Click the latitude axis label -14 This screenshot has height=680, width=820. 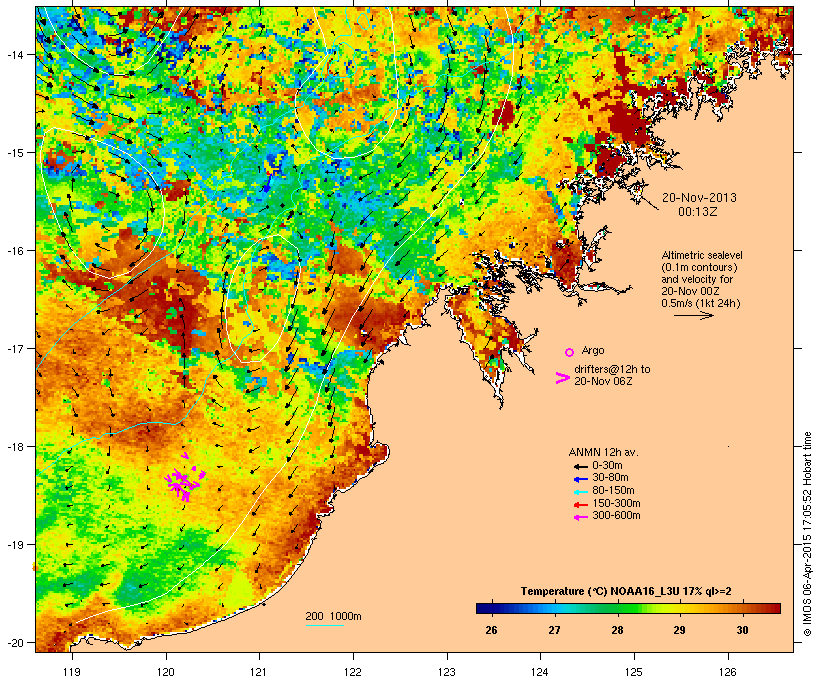coord(14,54)
